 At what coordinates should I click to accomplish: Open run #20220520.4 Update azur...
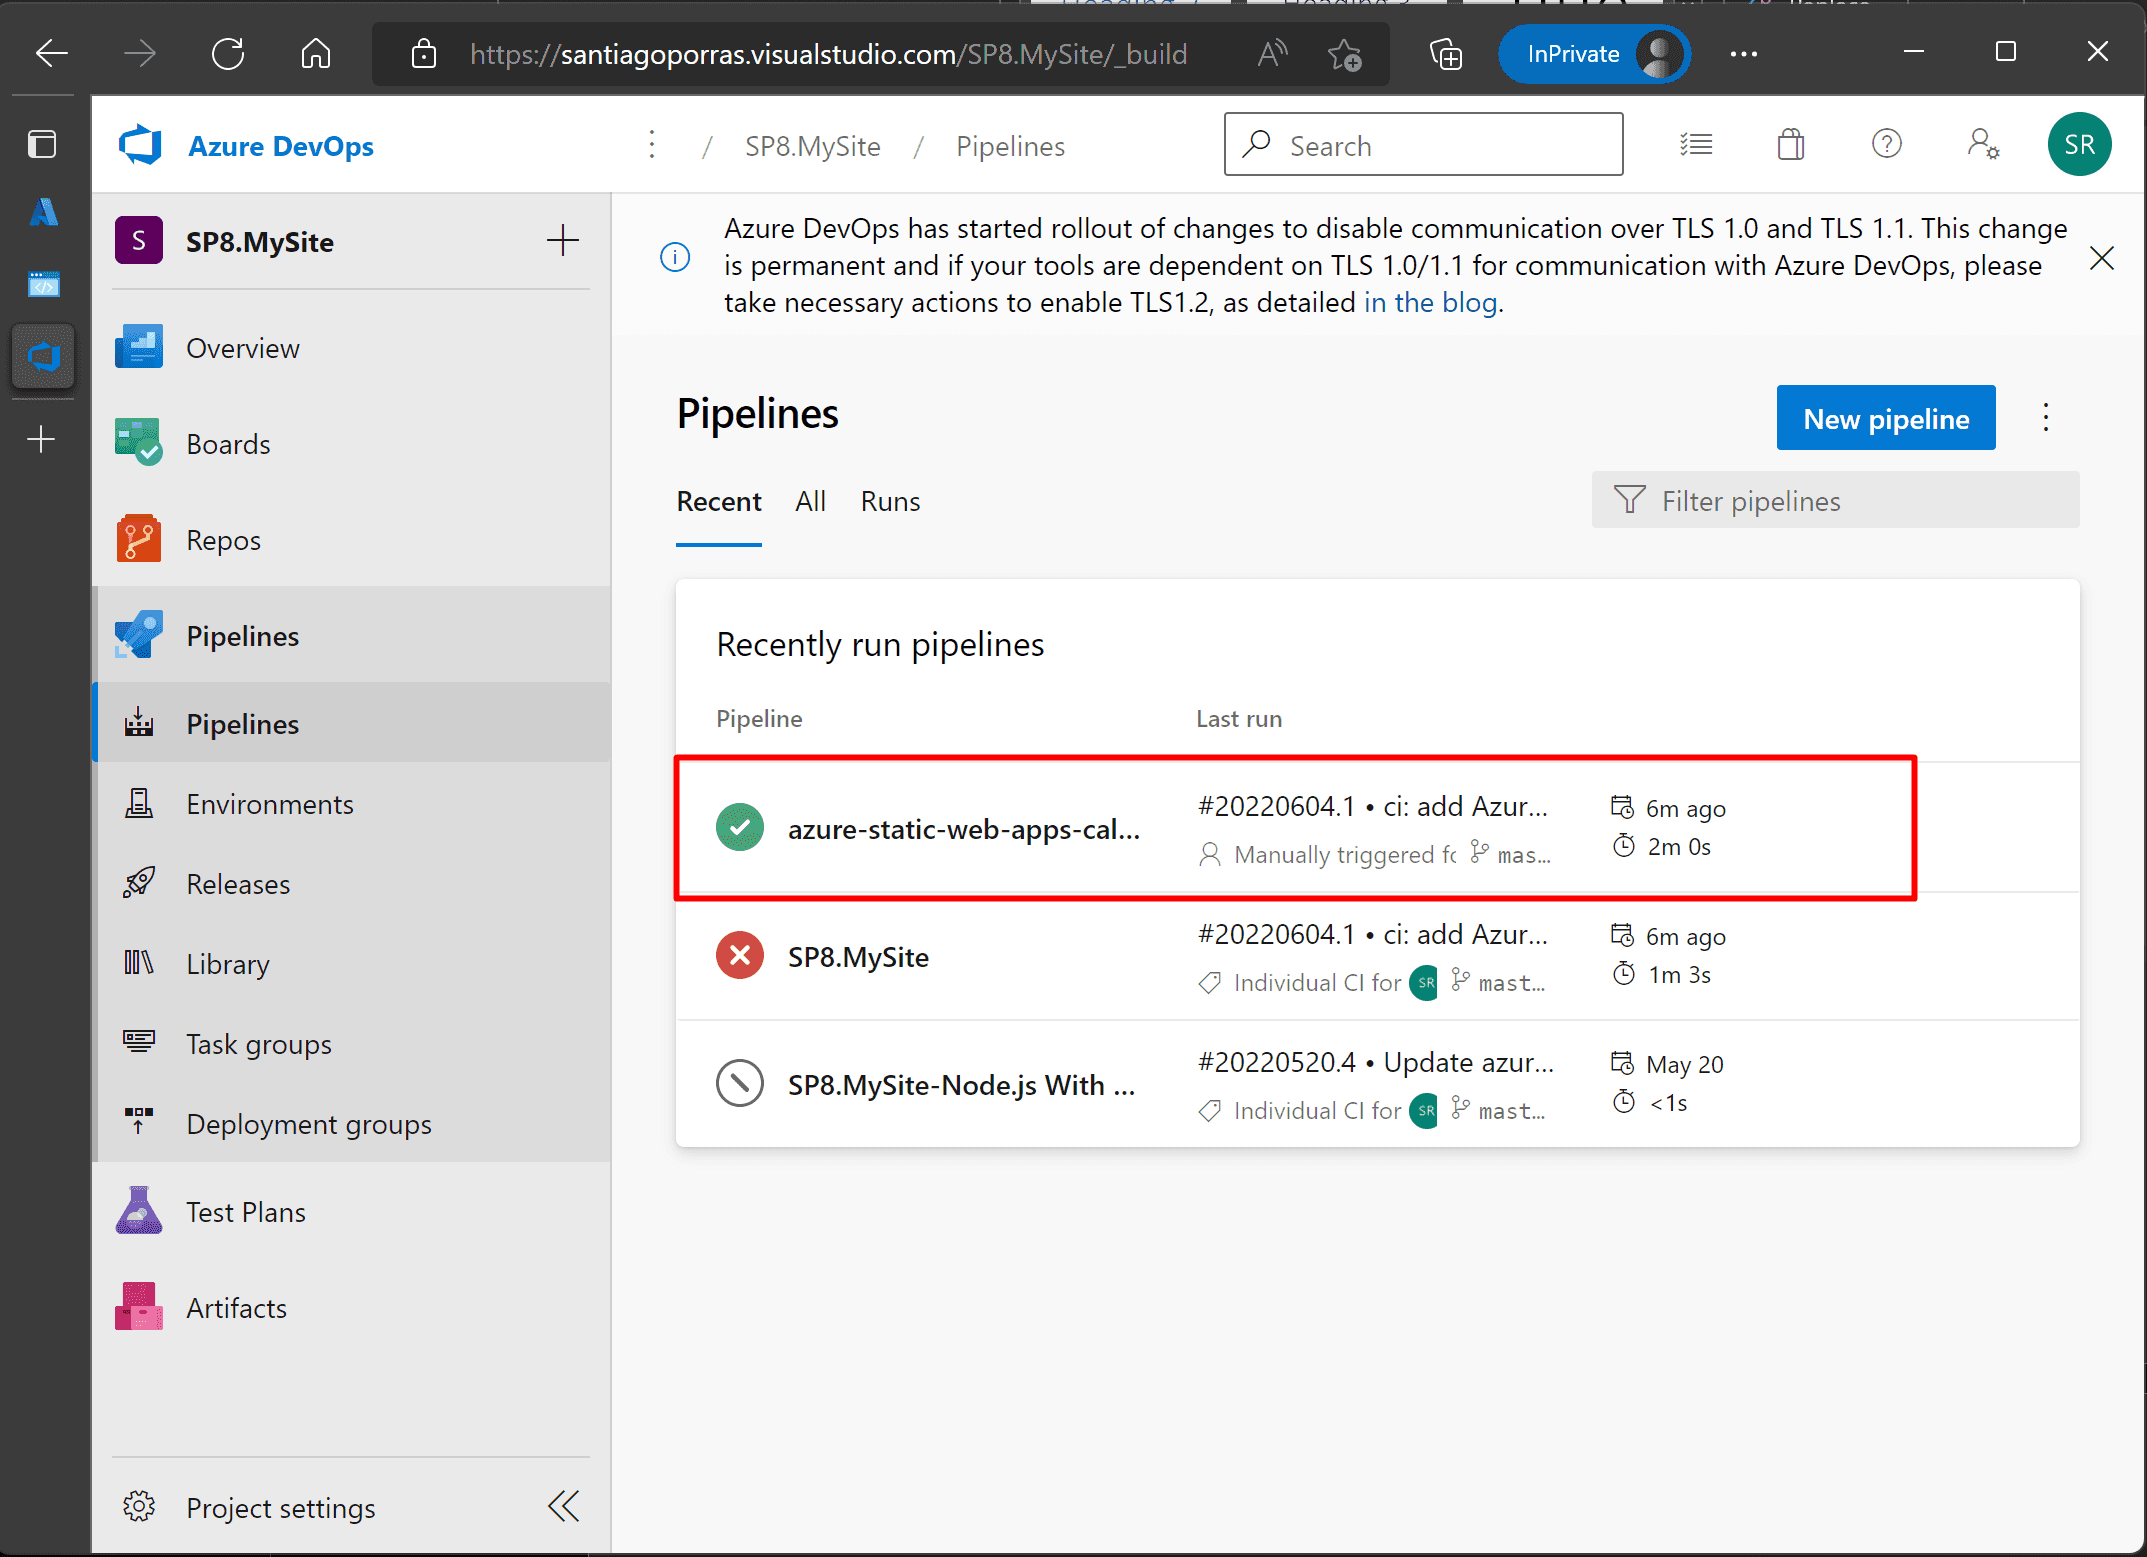point(1376,1062)
